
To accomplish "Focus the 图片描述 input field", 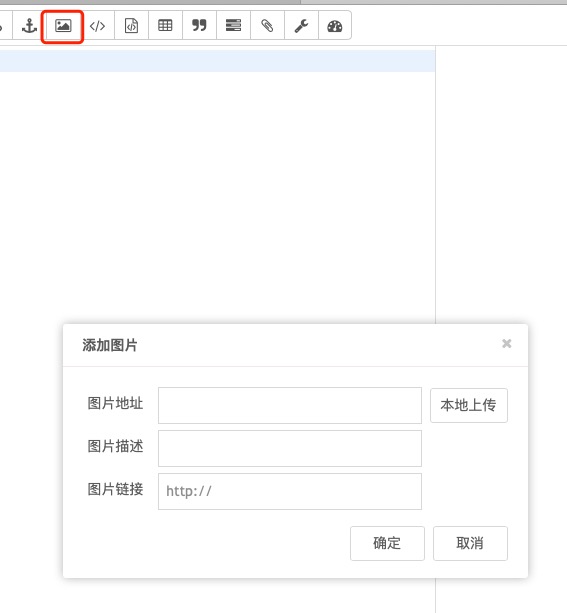I will click(290, 448).
